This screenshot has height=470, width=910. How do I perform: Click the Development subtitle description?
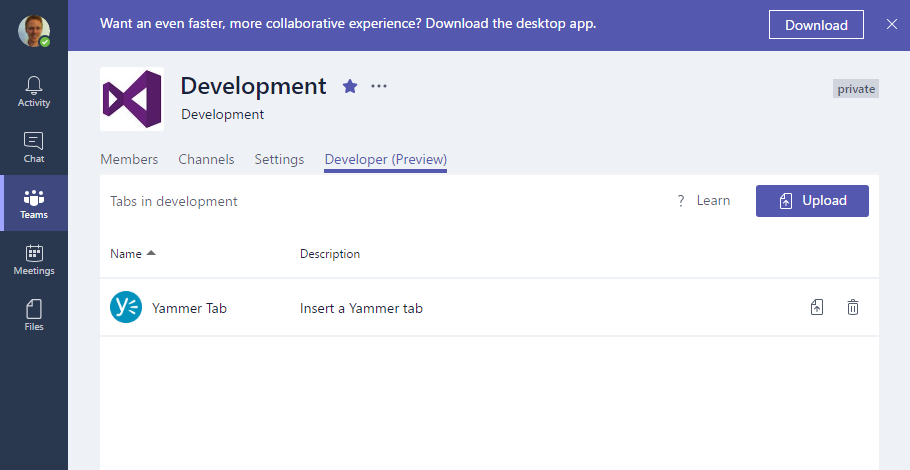[222, 114]
